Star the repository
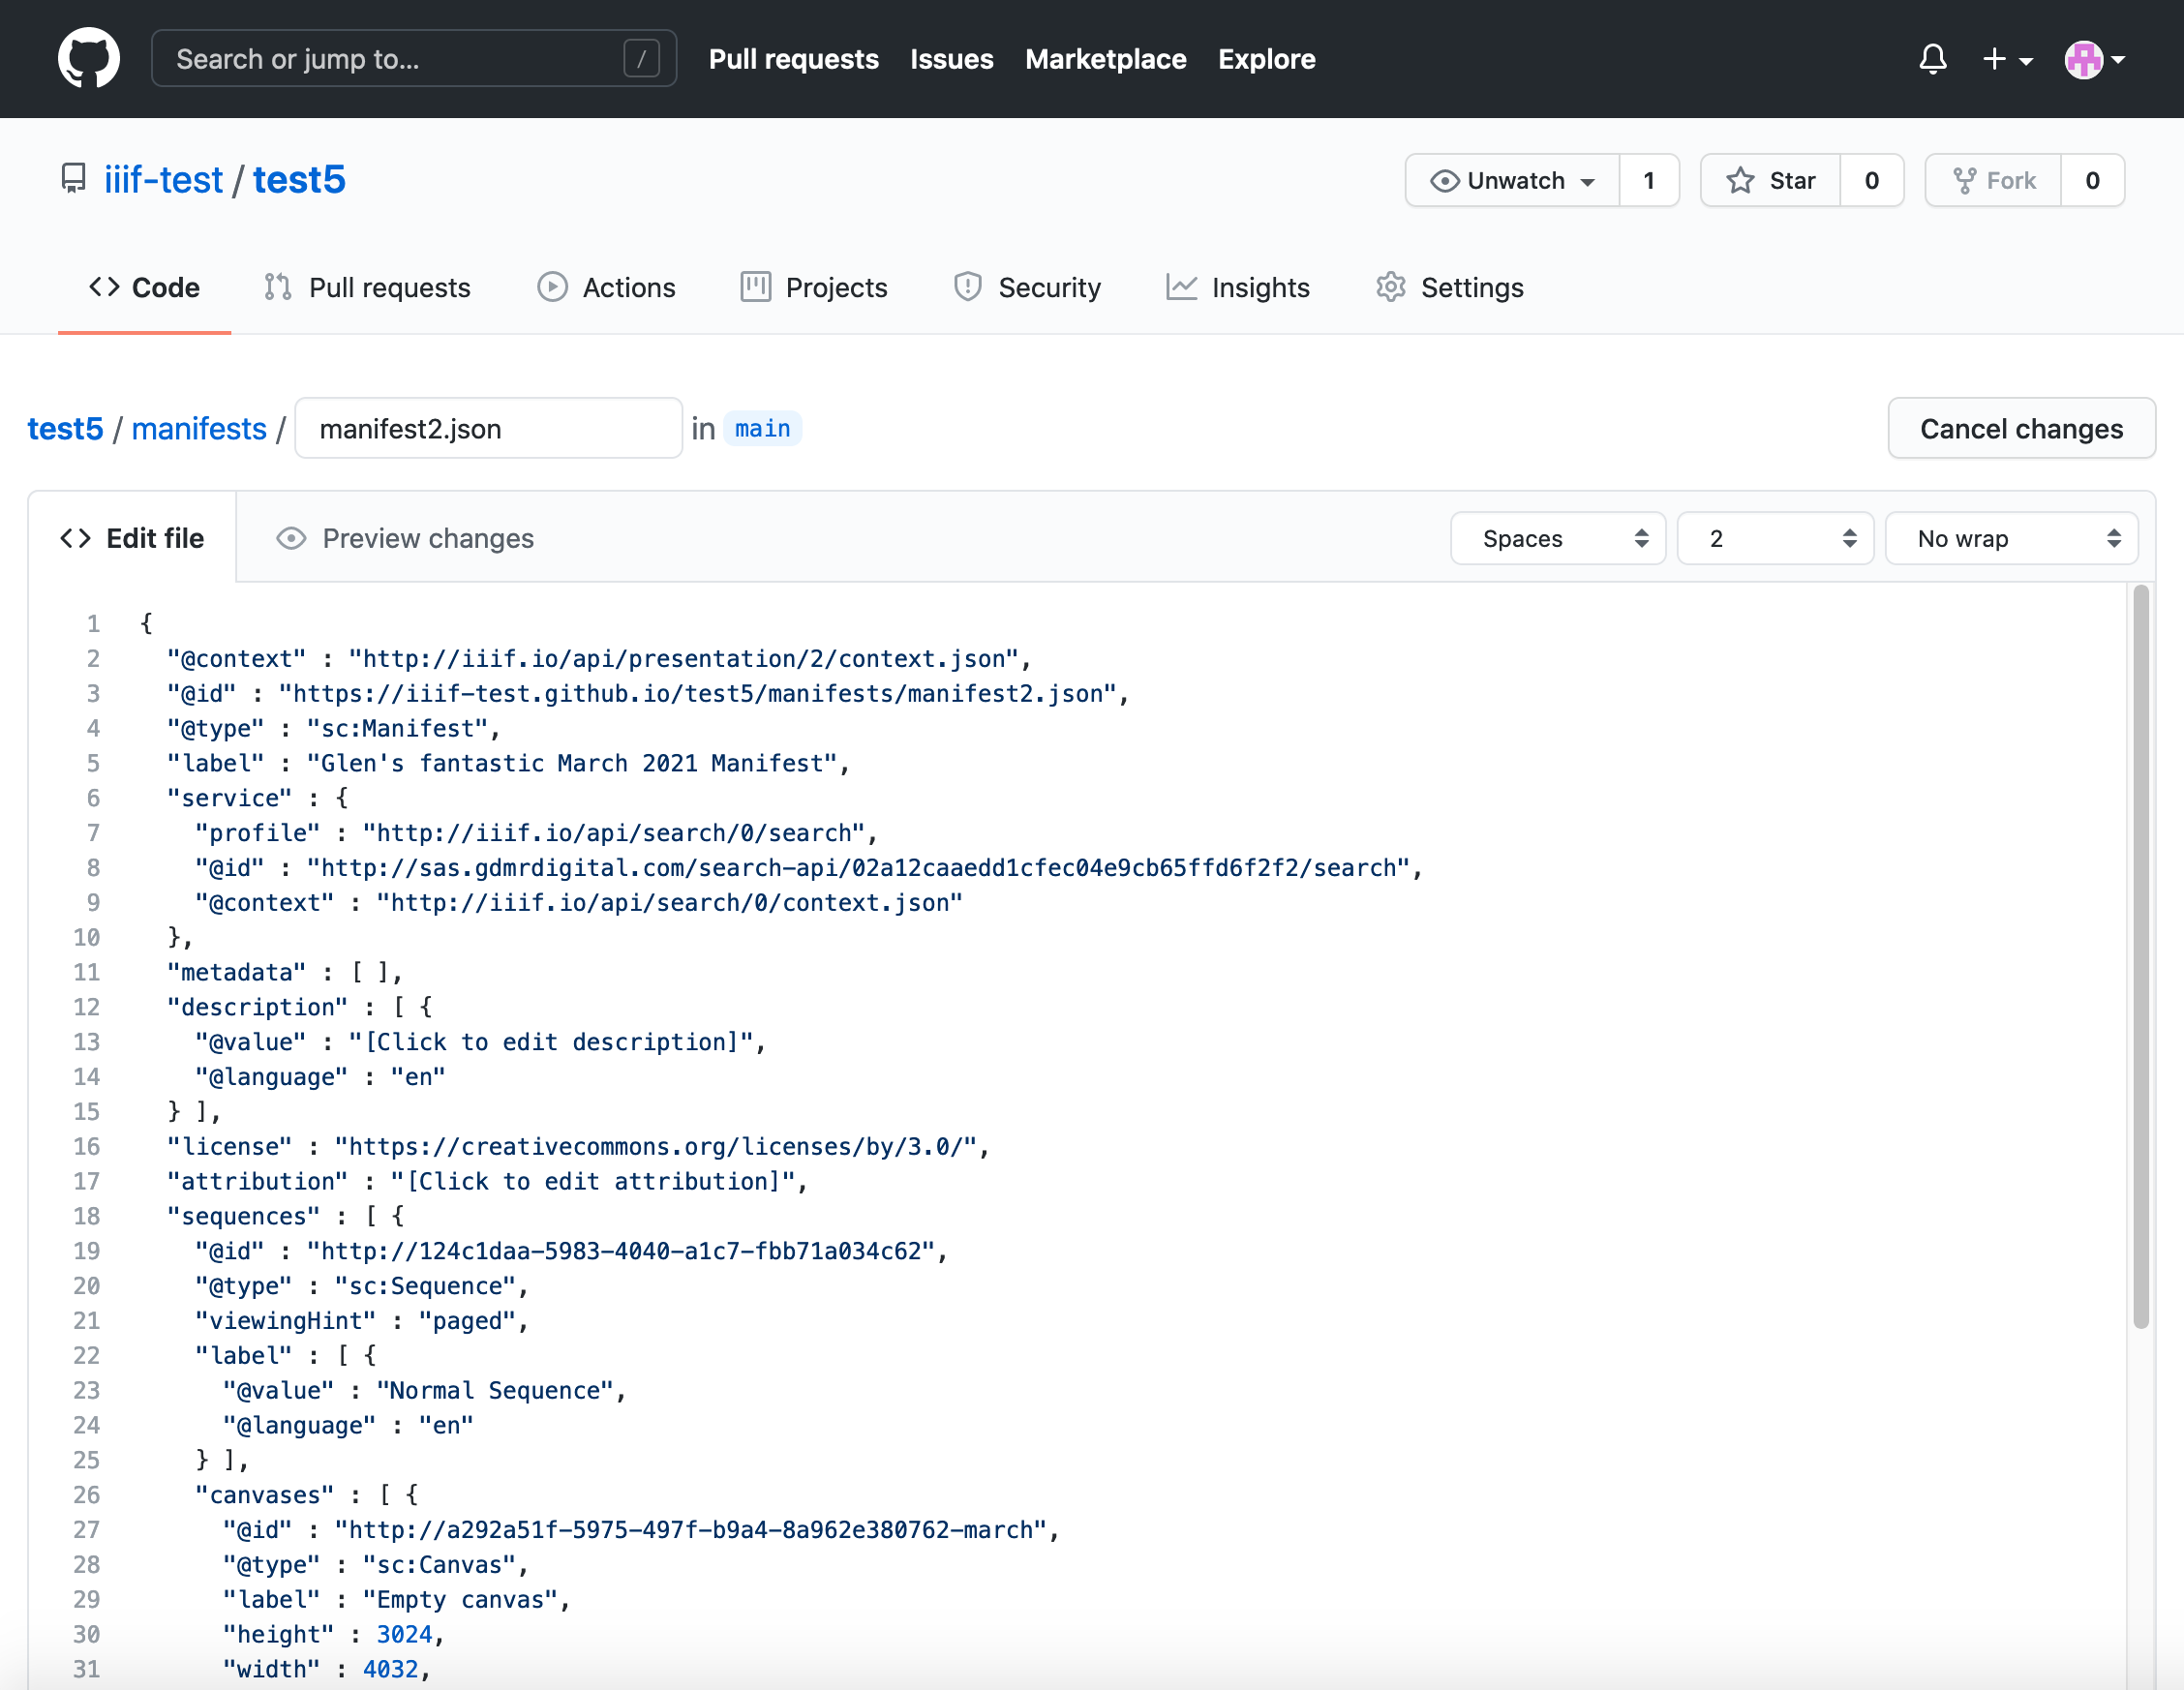This screenshot has height=1690, width=2184. click(1771, 180)
